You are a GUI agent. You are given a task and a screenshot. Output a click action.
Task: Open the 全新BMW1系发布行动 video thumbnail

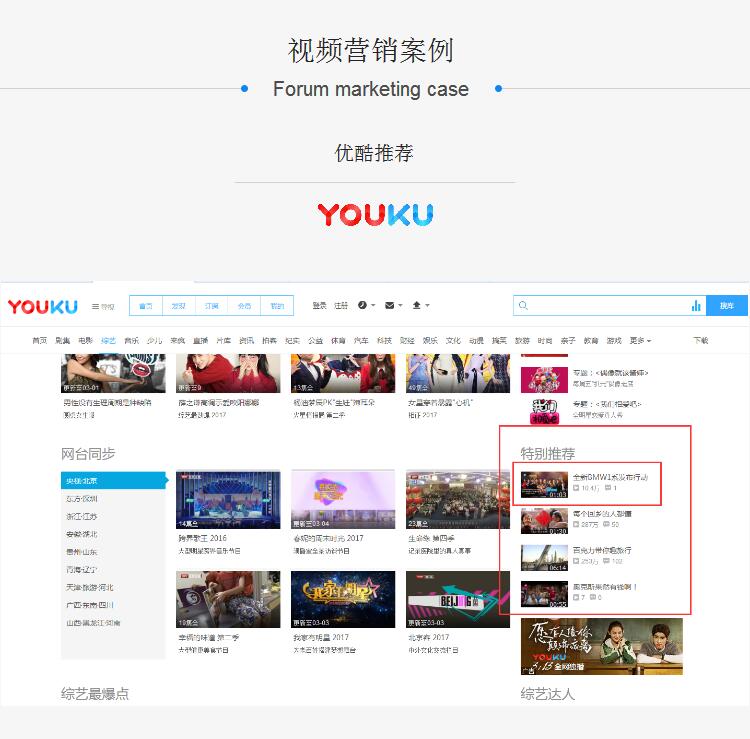(544, 485)
